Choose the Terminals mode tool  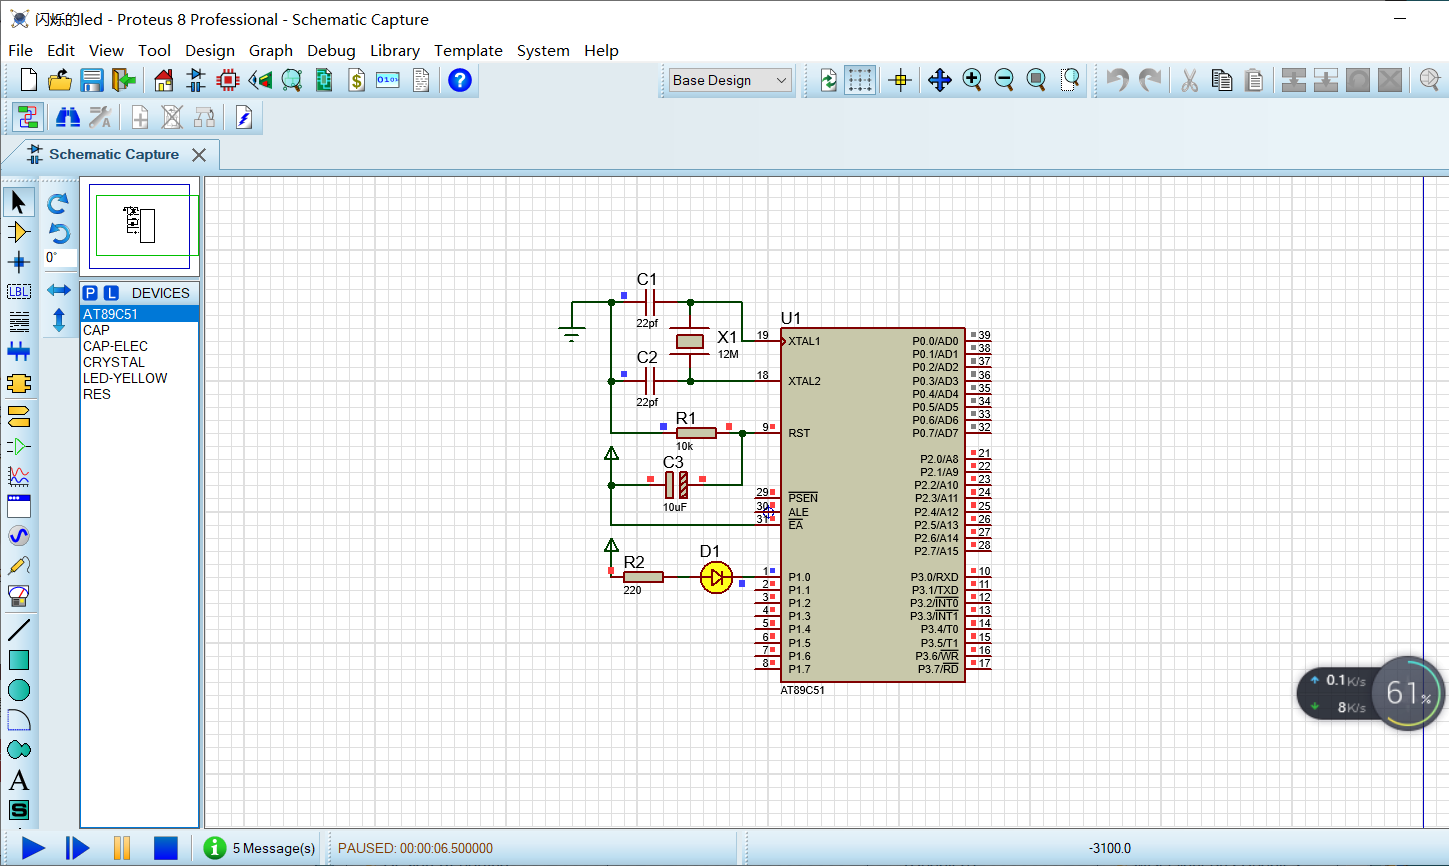(19, 414)
